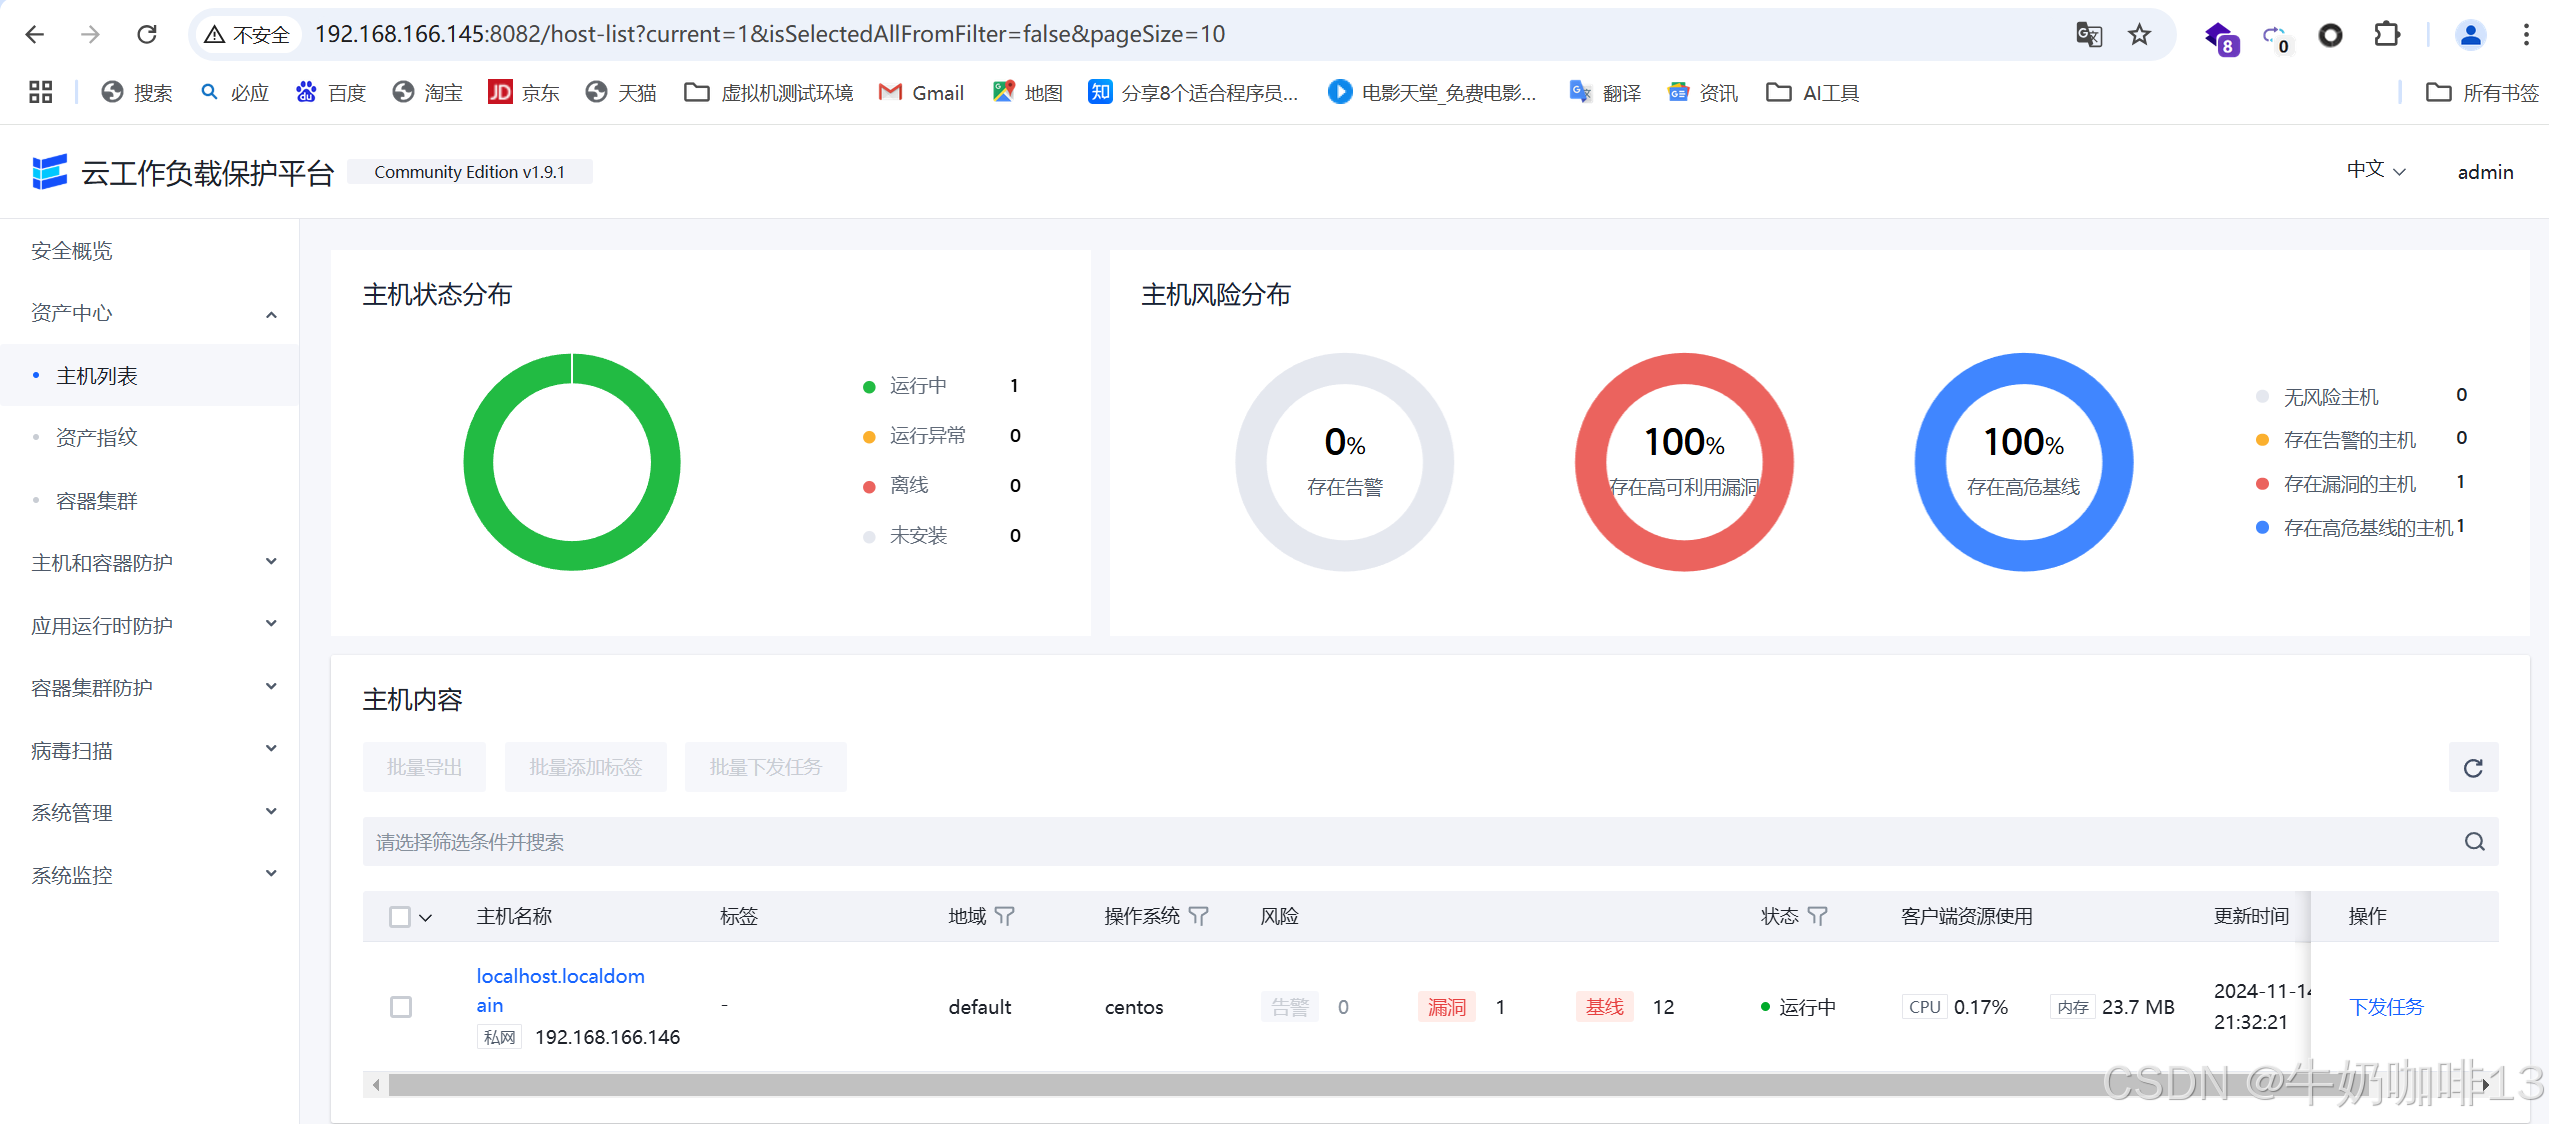Open the localhost.localdomain host link
Viewport: 2549px width, 1124px height.
click(x=560, y=976)
